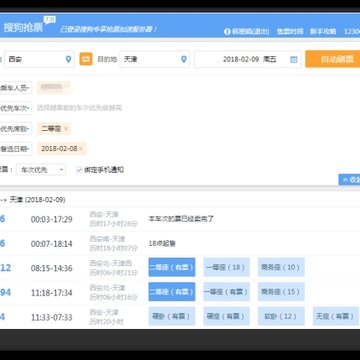Remove the 二等座 seat tag
Image resolution: width=360 pixels, height=360 pixels.
pos(66,129)
